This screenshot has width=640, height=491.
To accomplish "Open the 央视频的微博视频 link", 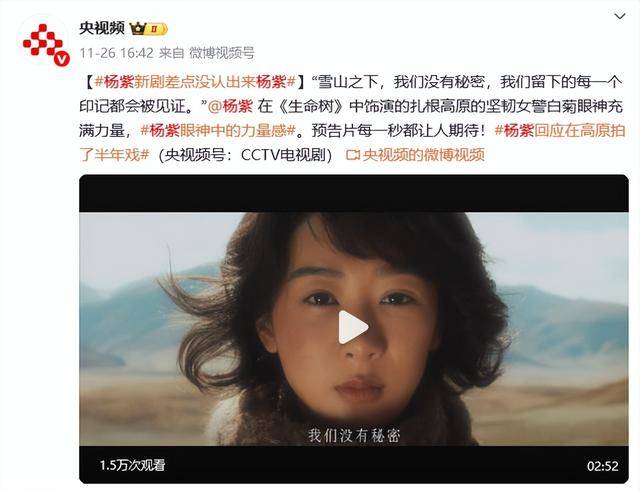I will tap(423, 155).
